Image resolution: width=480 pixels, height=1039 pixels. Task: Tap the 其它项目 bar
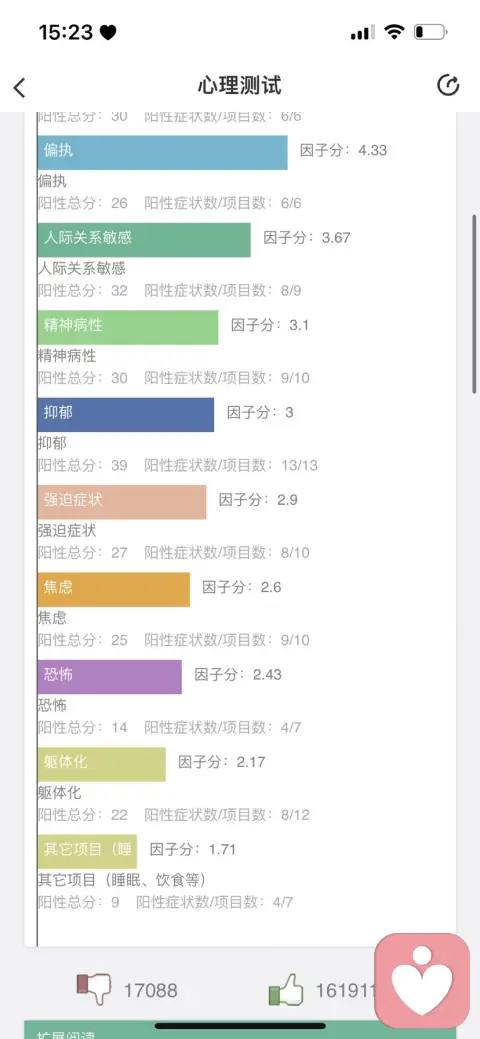(x=87, y=851)
